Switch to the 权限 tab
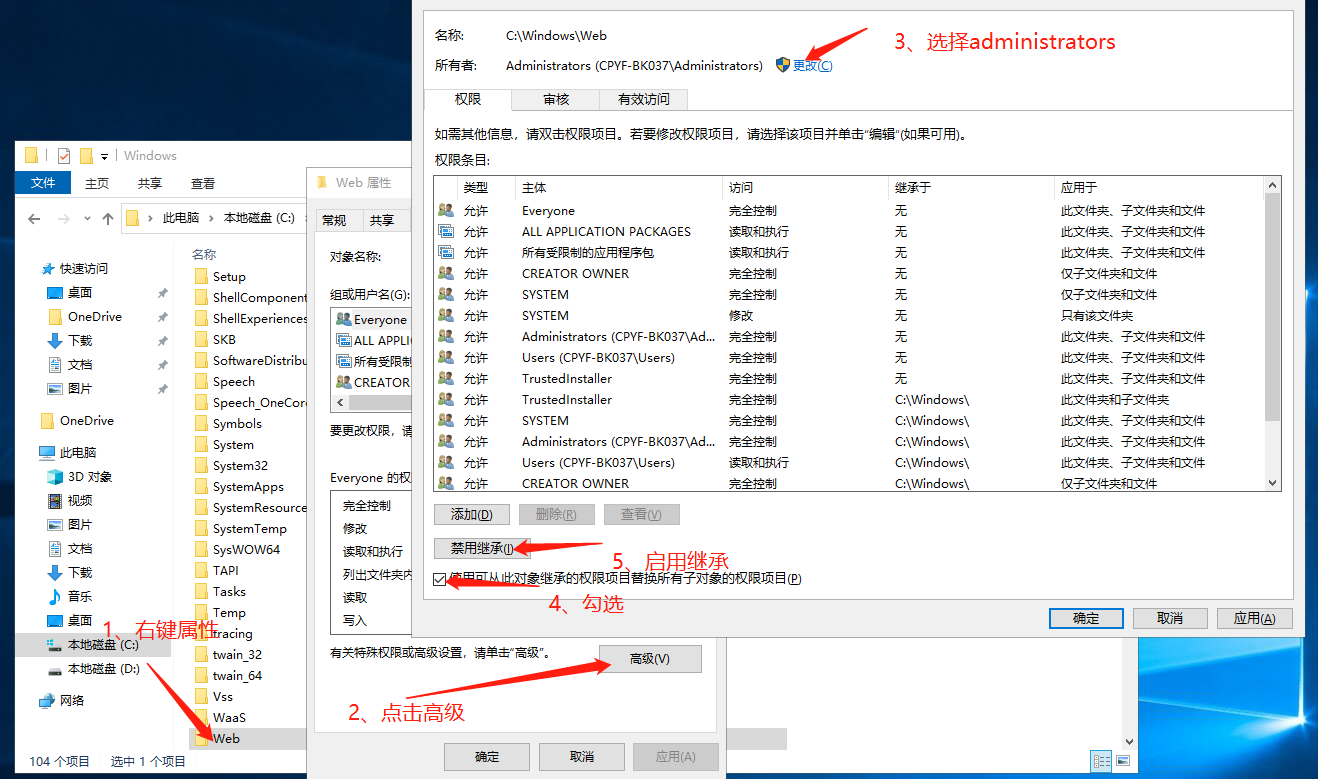 tap(468, 99)
